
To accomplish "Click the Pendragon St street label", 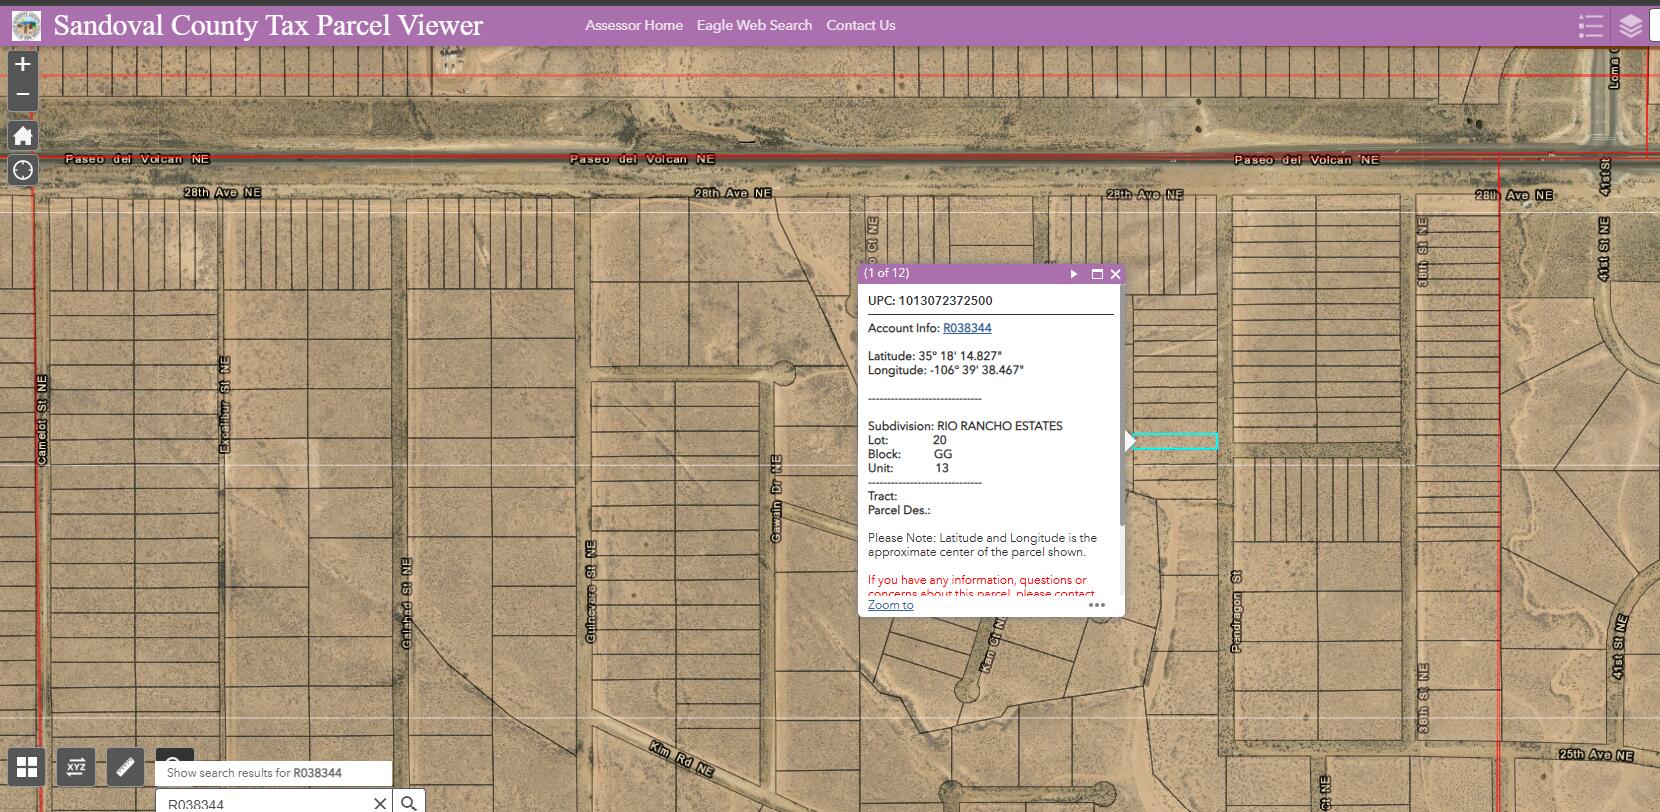I will [x=1236, y=612].
